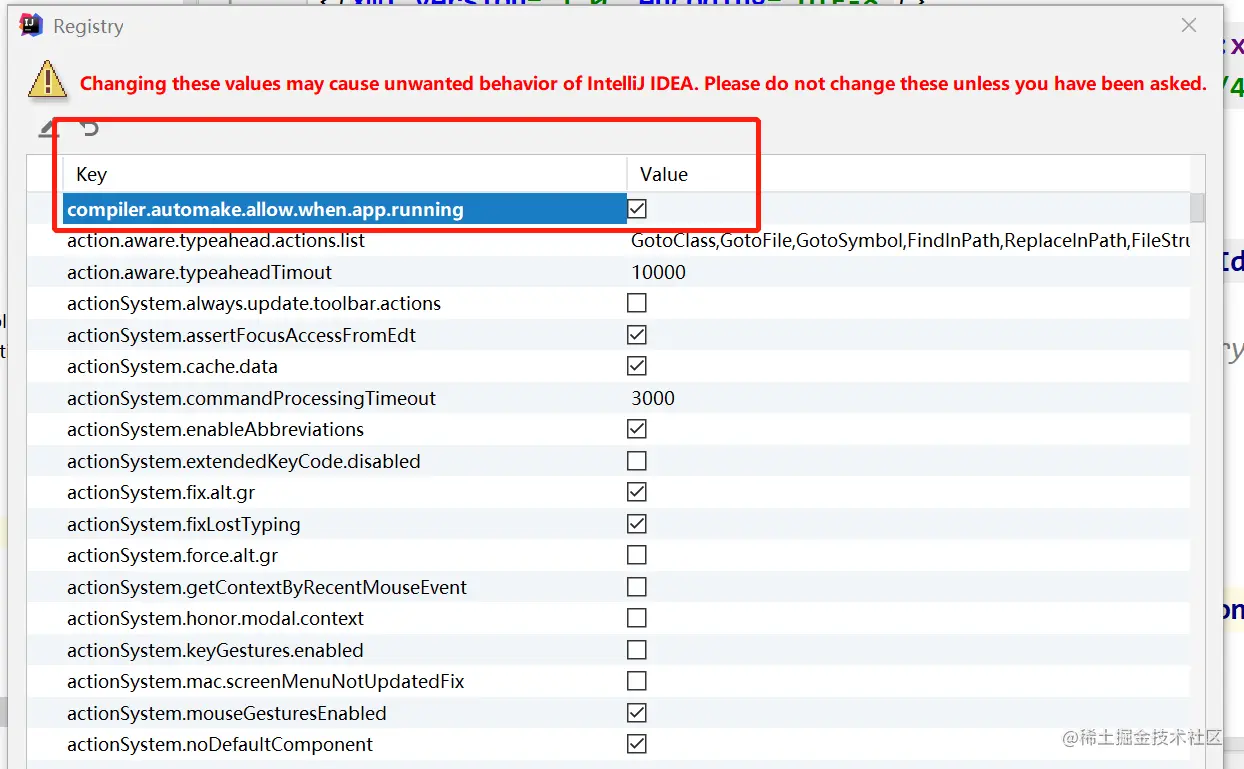Viewport: 1244px width, 769px height.
Task: Click the IntelliJ IDEA logo in title bar
Action: point(31,26)
